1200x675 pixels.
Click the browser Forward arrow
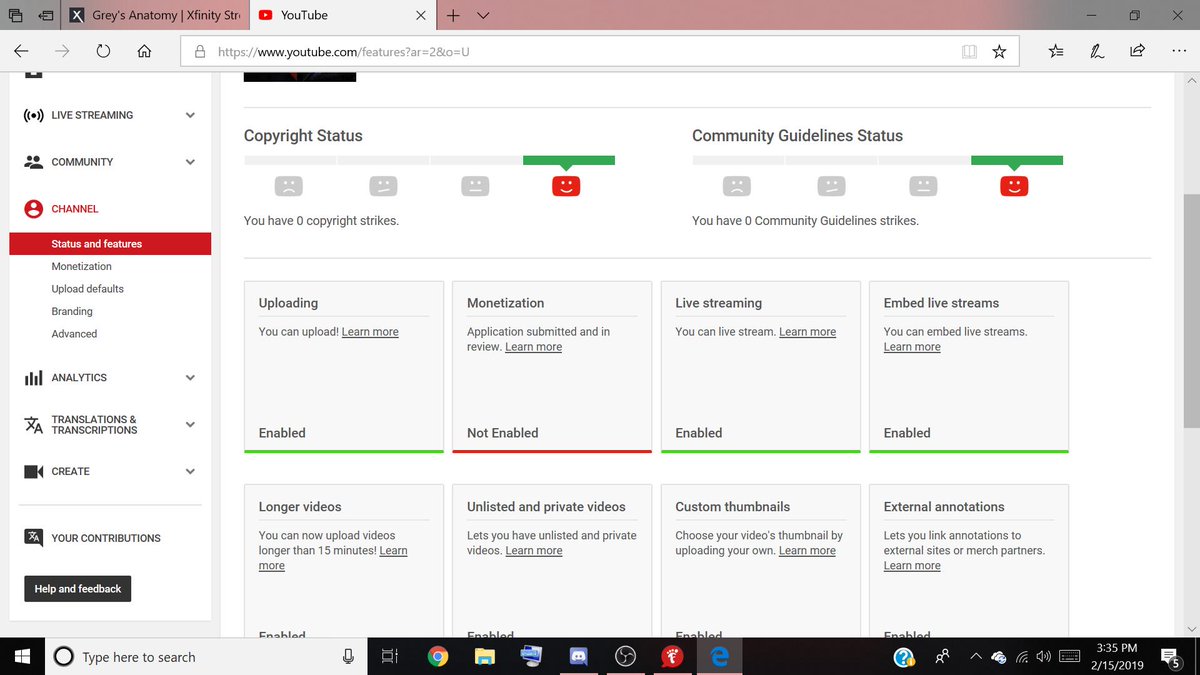tap(62, 51)
